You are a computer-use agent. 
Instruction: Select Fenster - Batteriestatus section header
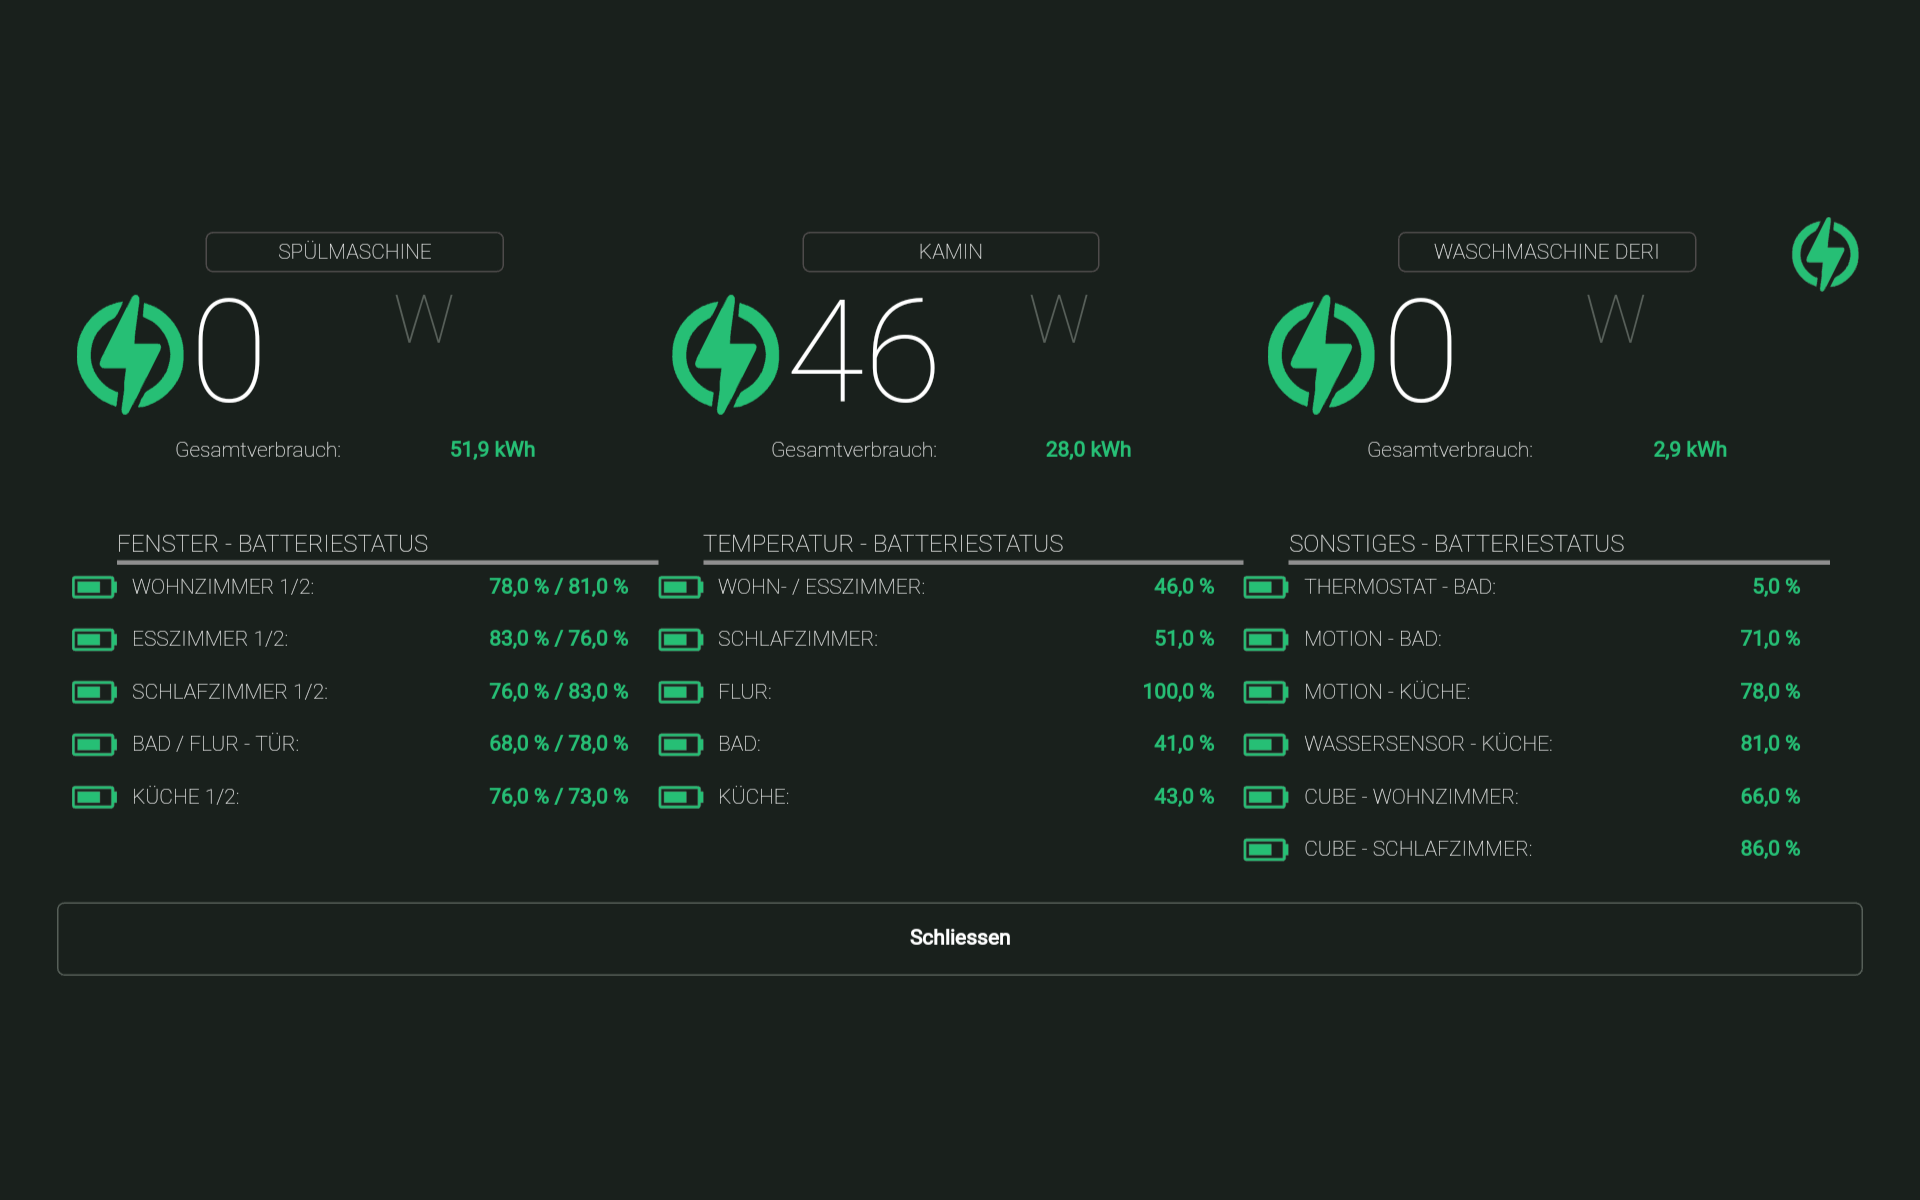(272, 544)
